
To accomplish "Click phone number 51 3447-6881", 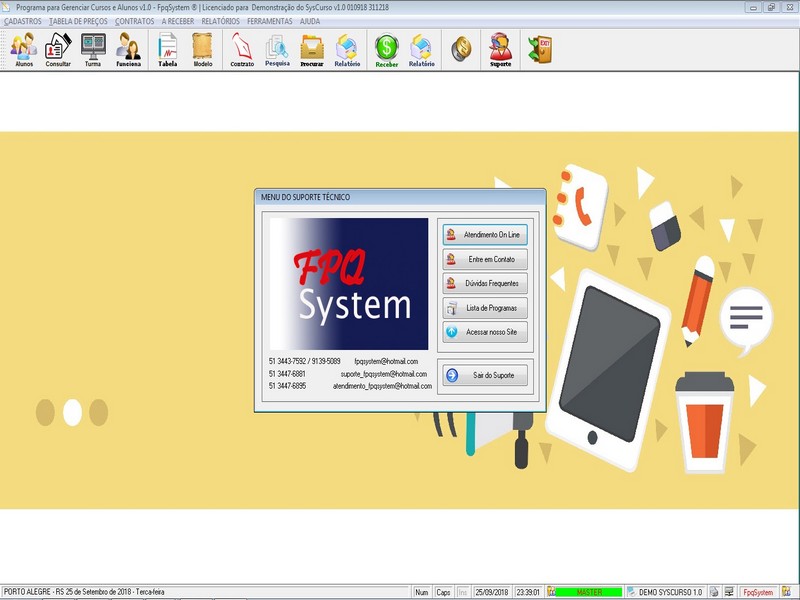I will (287, 374).
